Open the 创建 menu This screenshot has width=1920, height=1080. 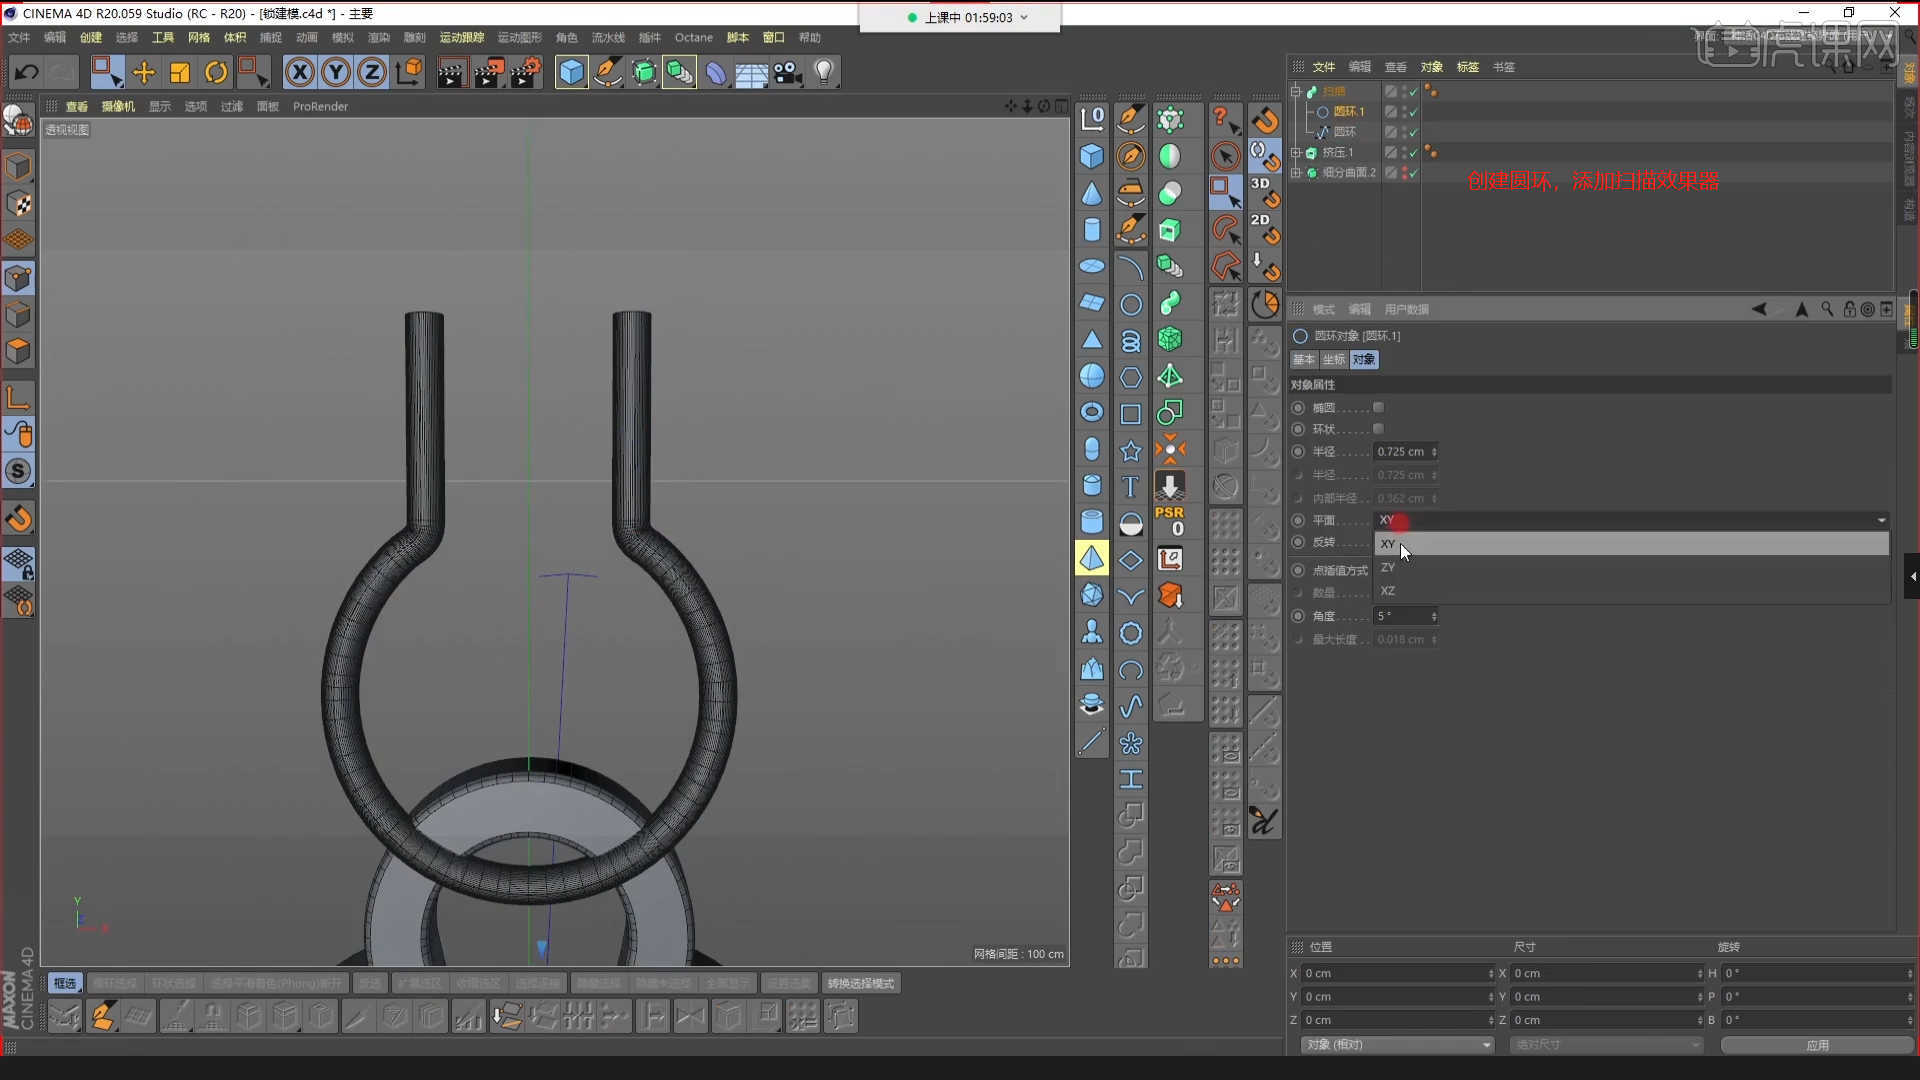[91, 37]
